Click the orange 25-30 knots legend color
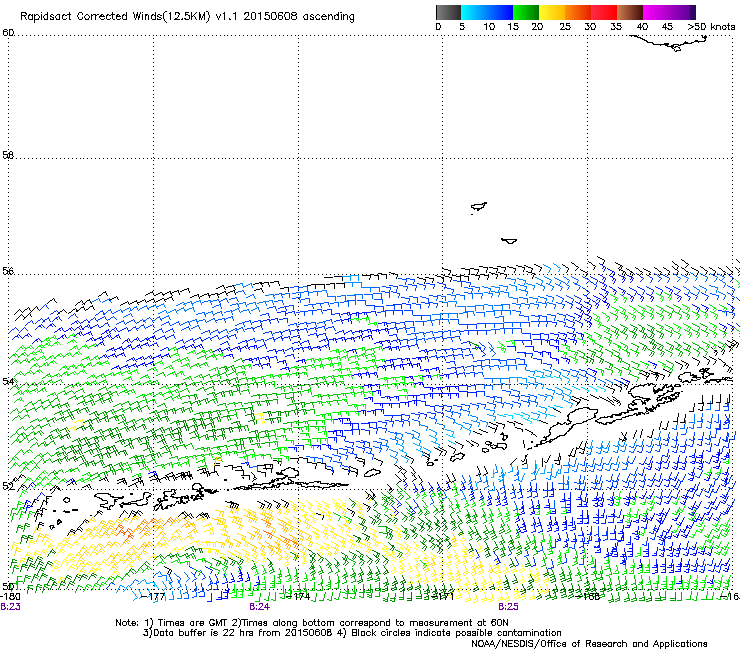 [578, 12]
